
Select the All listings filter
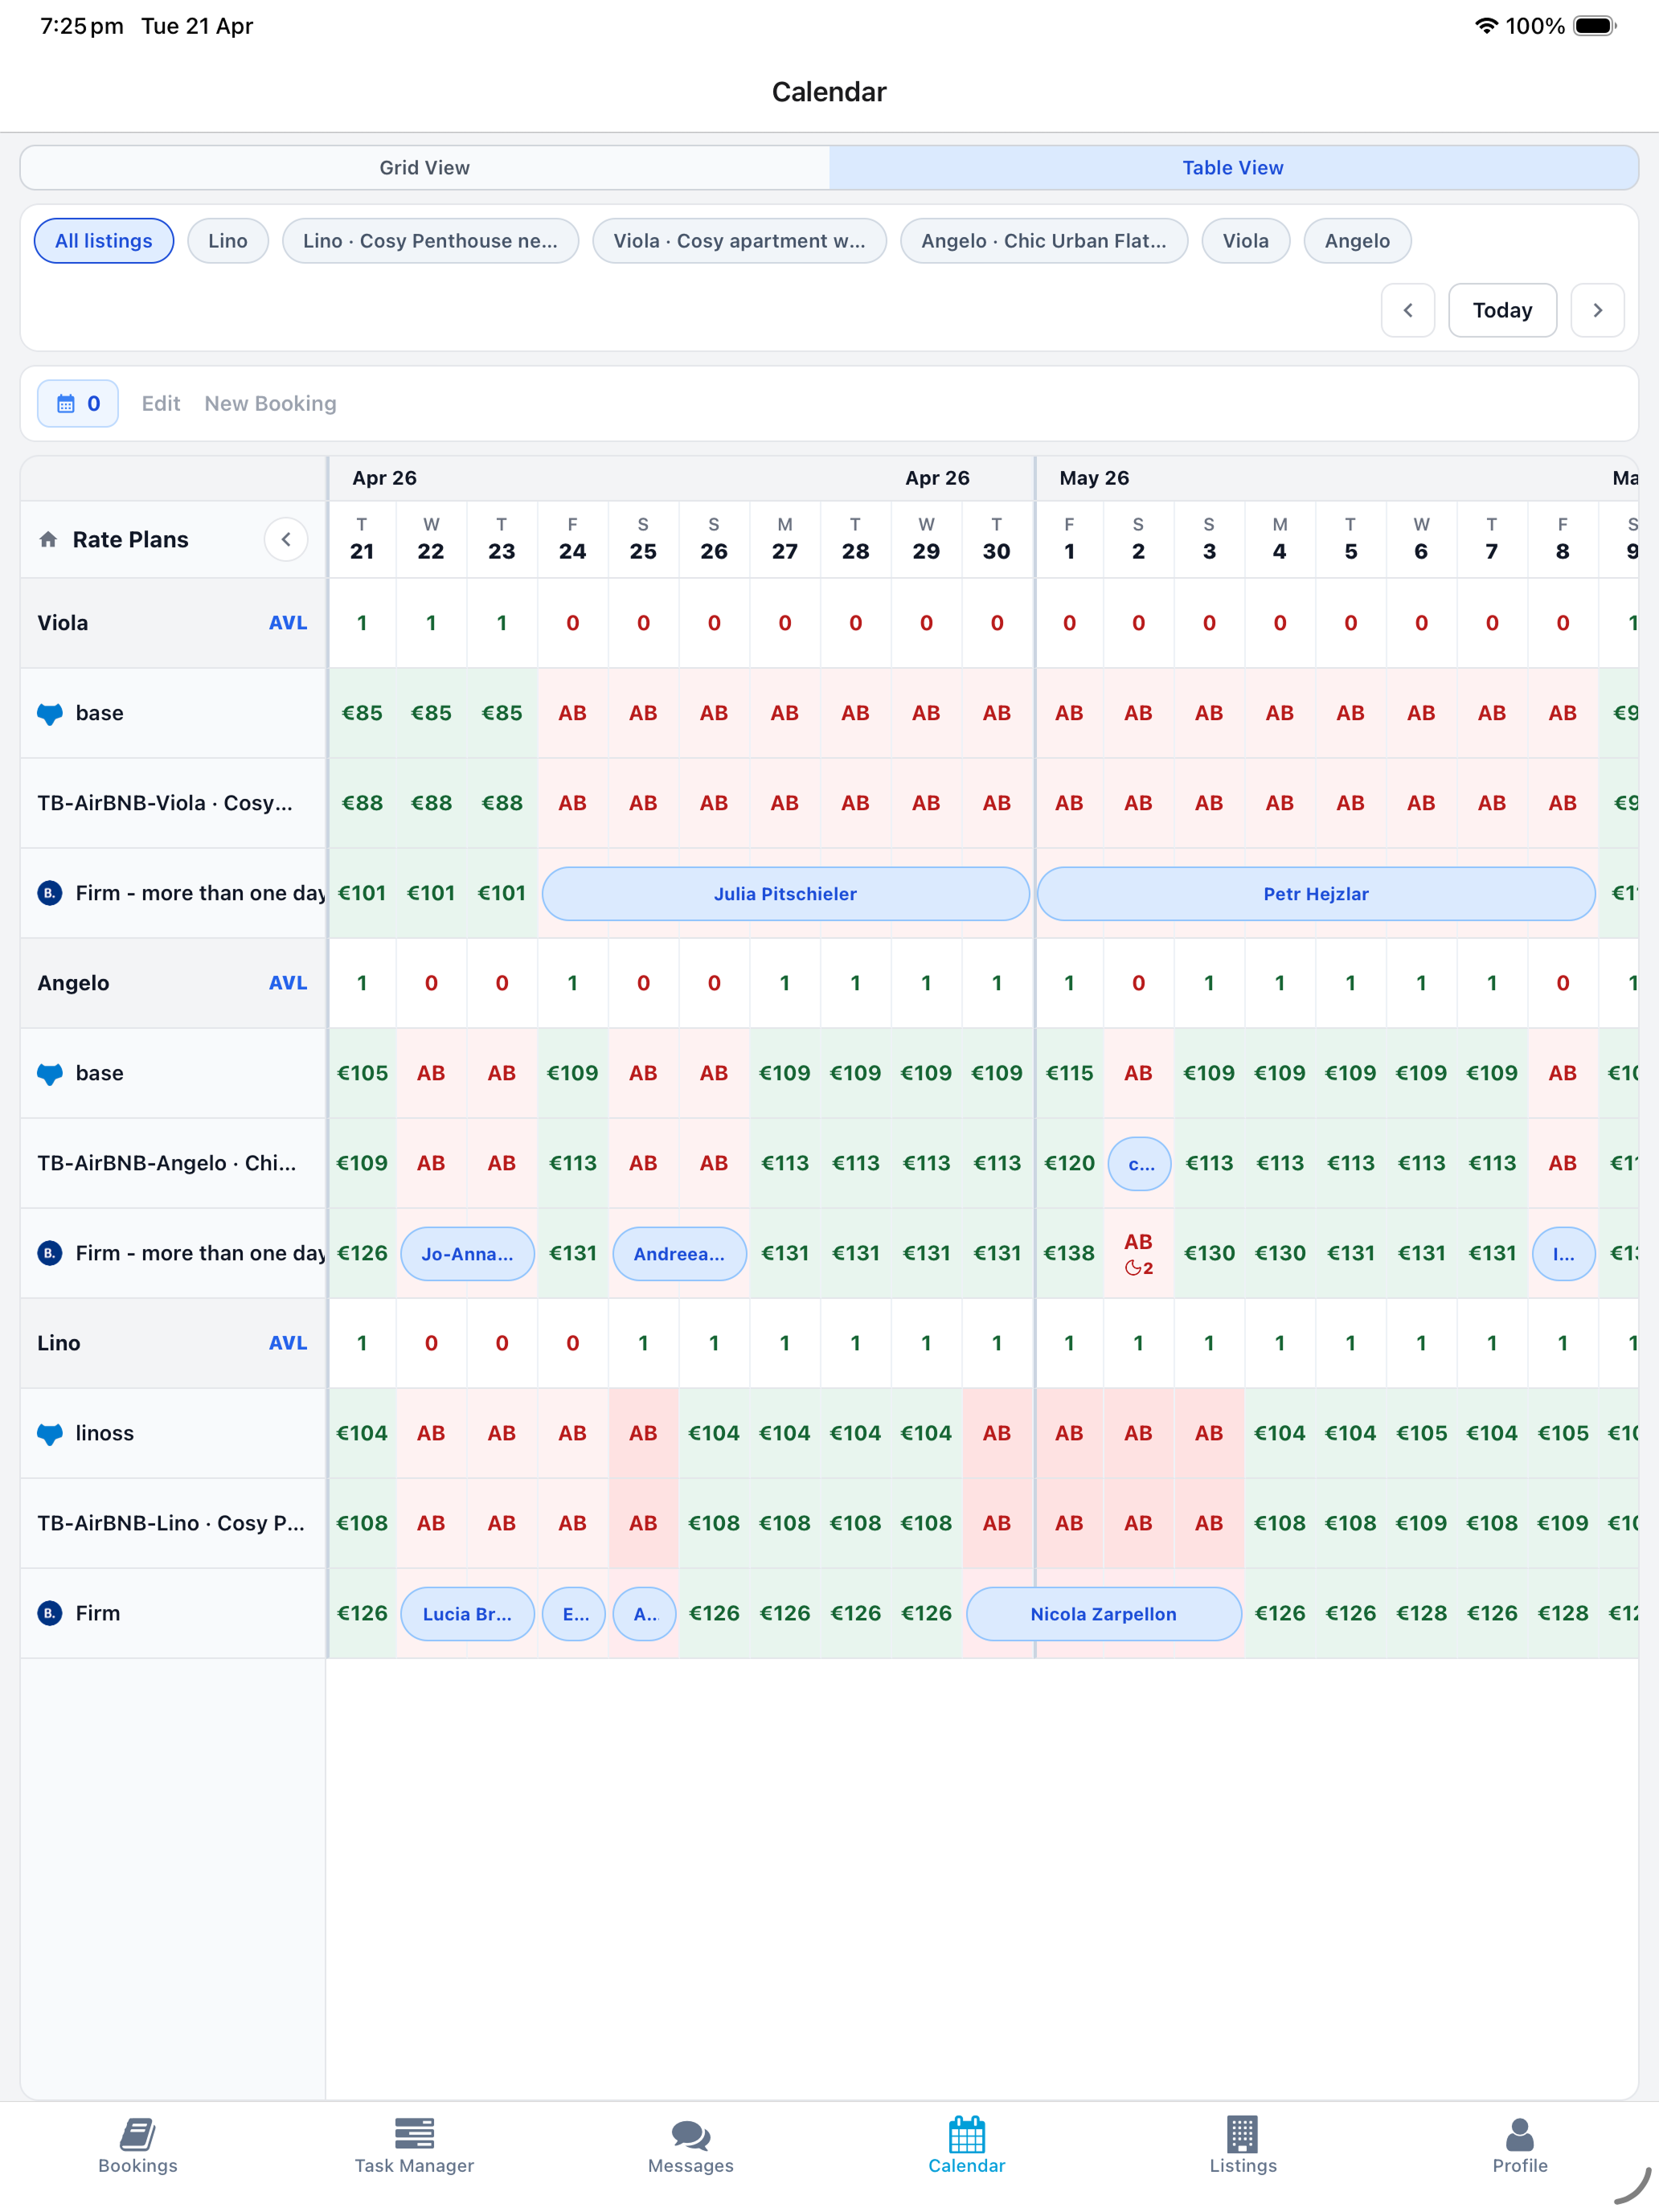point(104,241)
